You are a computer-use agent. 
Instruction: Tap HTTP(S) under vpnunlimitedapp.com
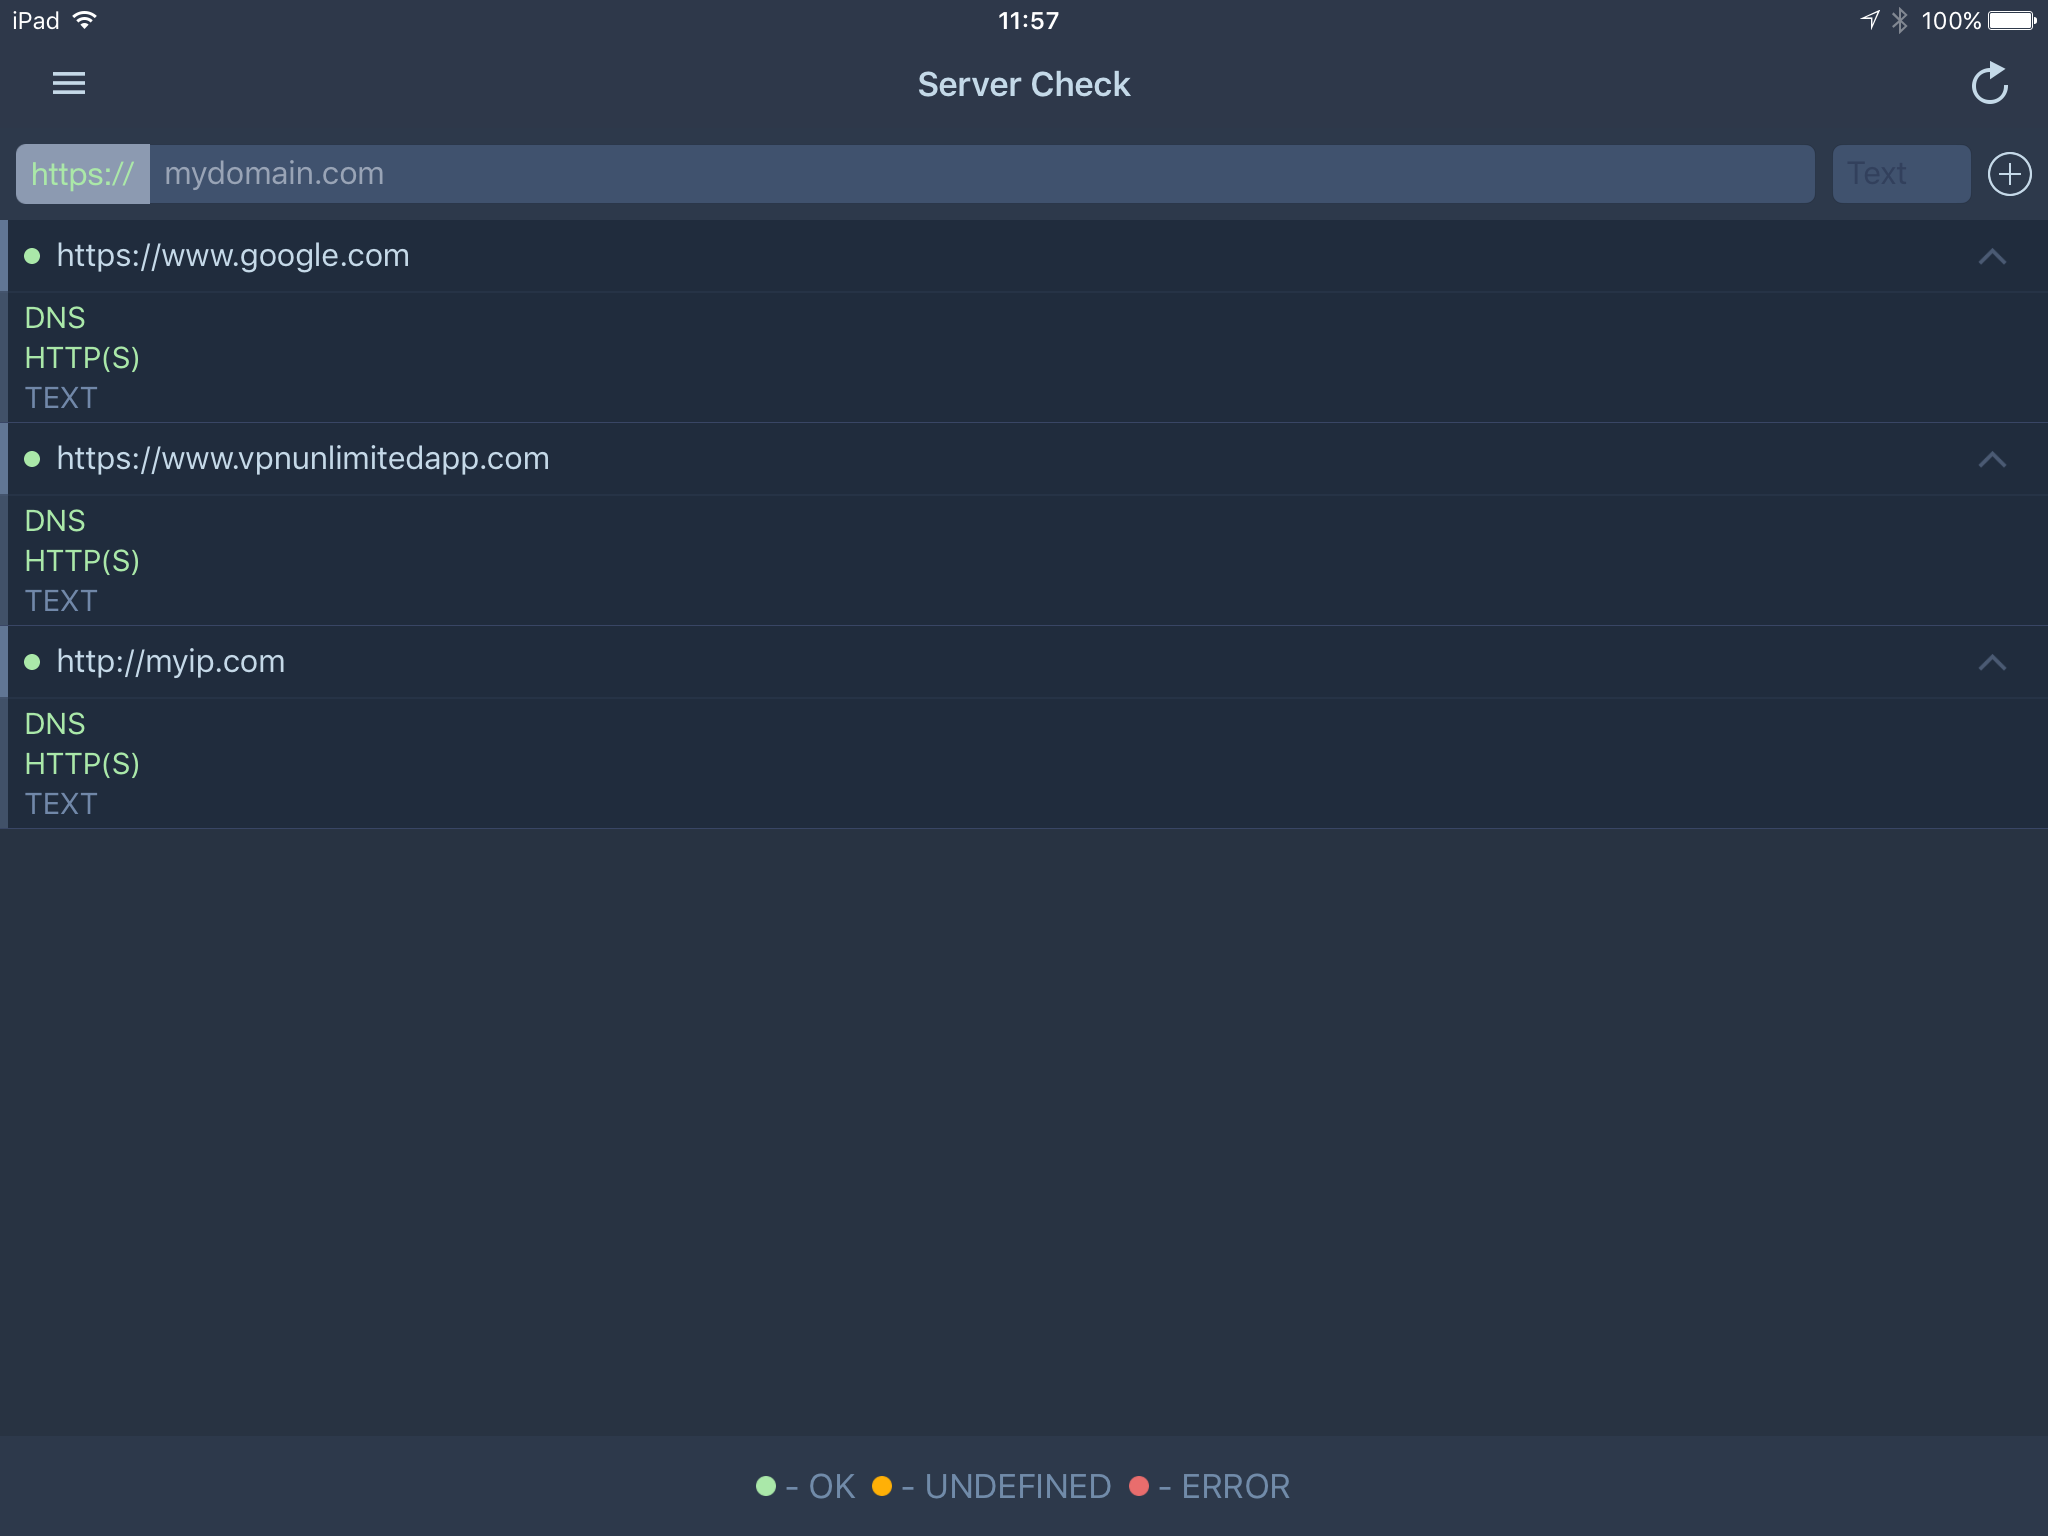(x=82, y=561)
